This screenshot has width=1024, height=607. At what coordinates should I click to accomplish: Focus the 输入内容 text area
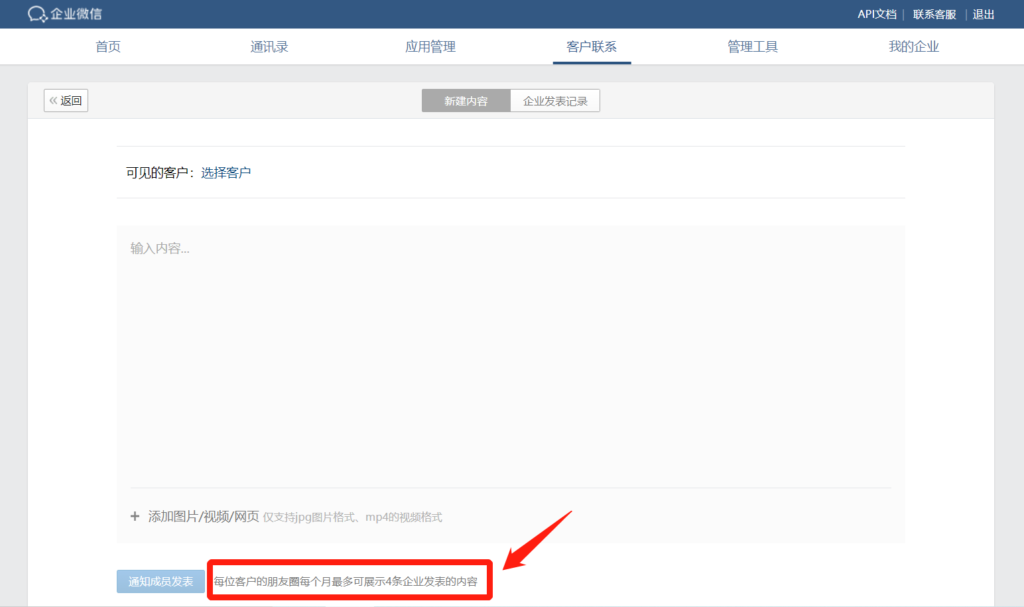[x=510, y=350]
